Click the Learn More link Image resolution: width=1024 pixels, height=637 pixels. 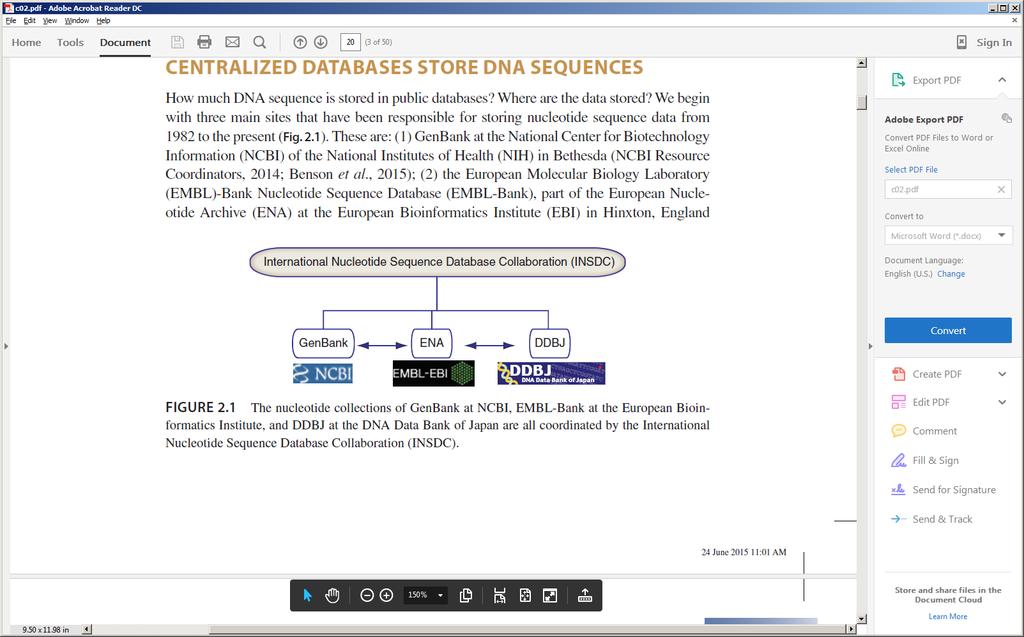click(x=948, y=616)
